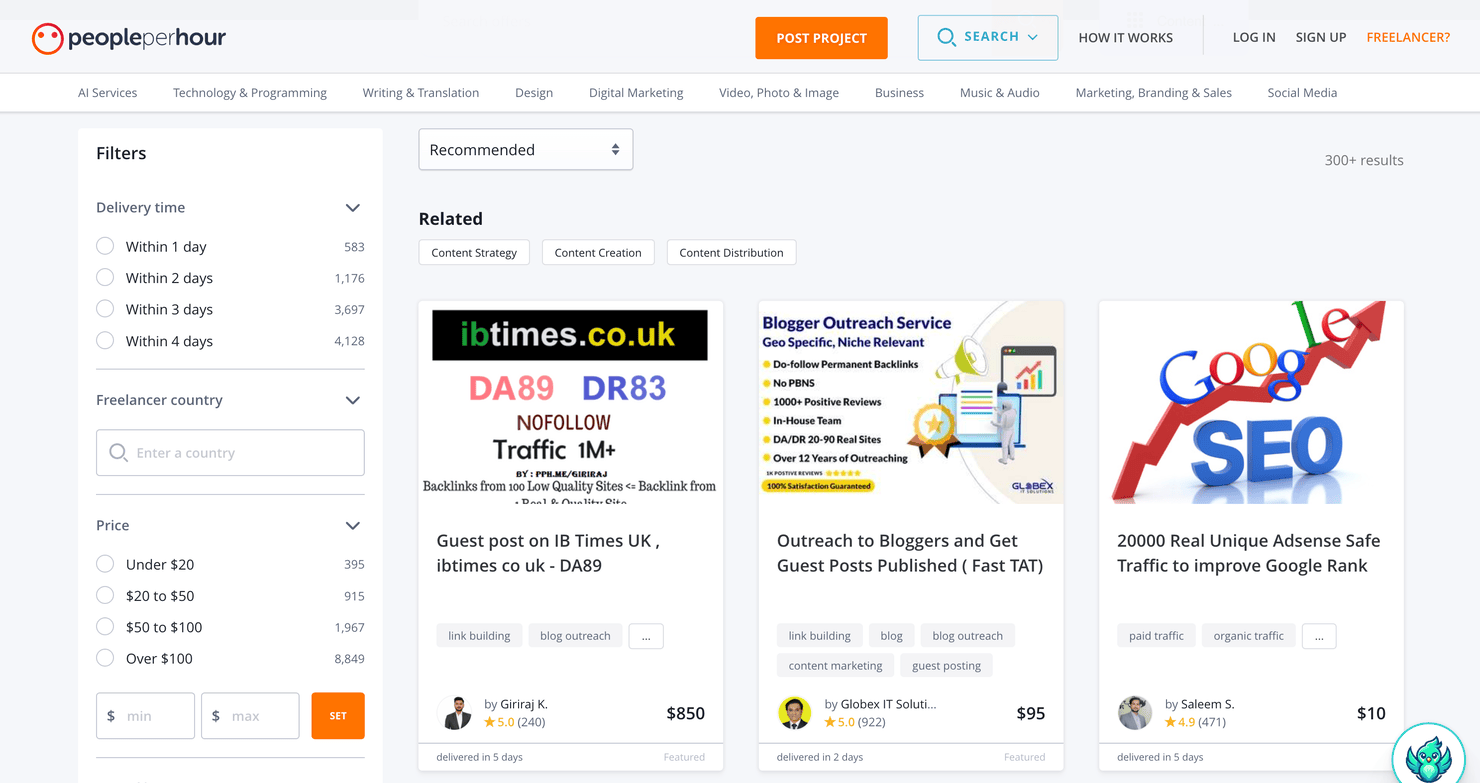Select the Over $100 price option
The height and width of the screenshot is (783, 1480).
[105, 658]
